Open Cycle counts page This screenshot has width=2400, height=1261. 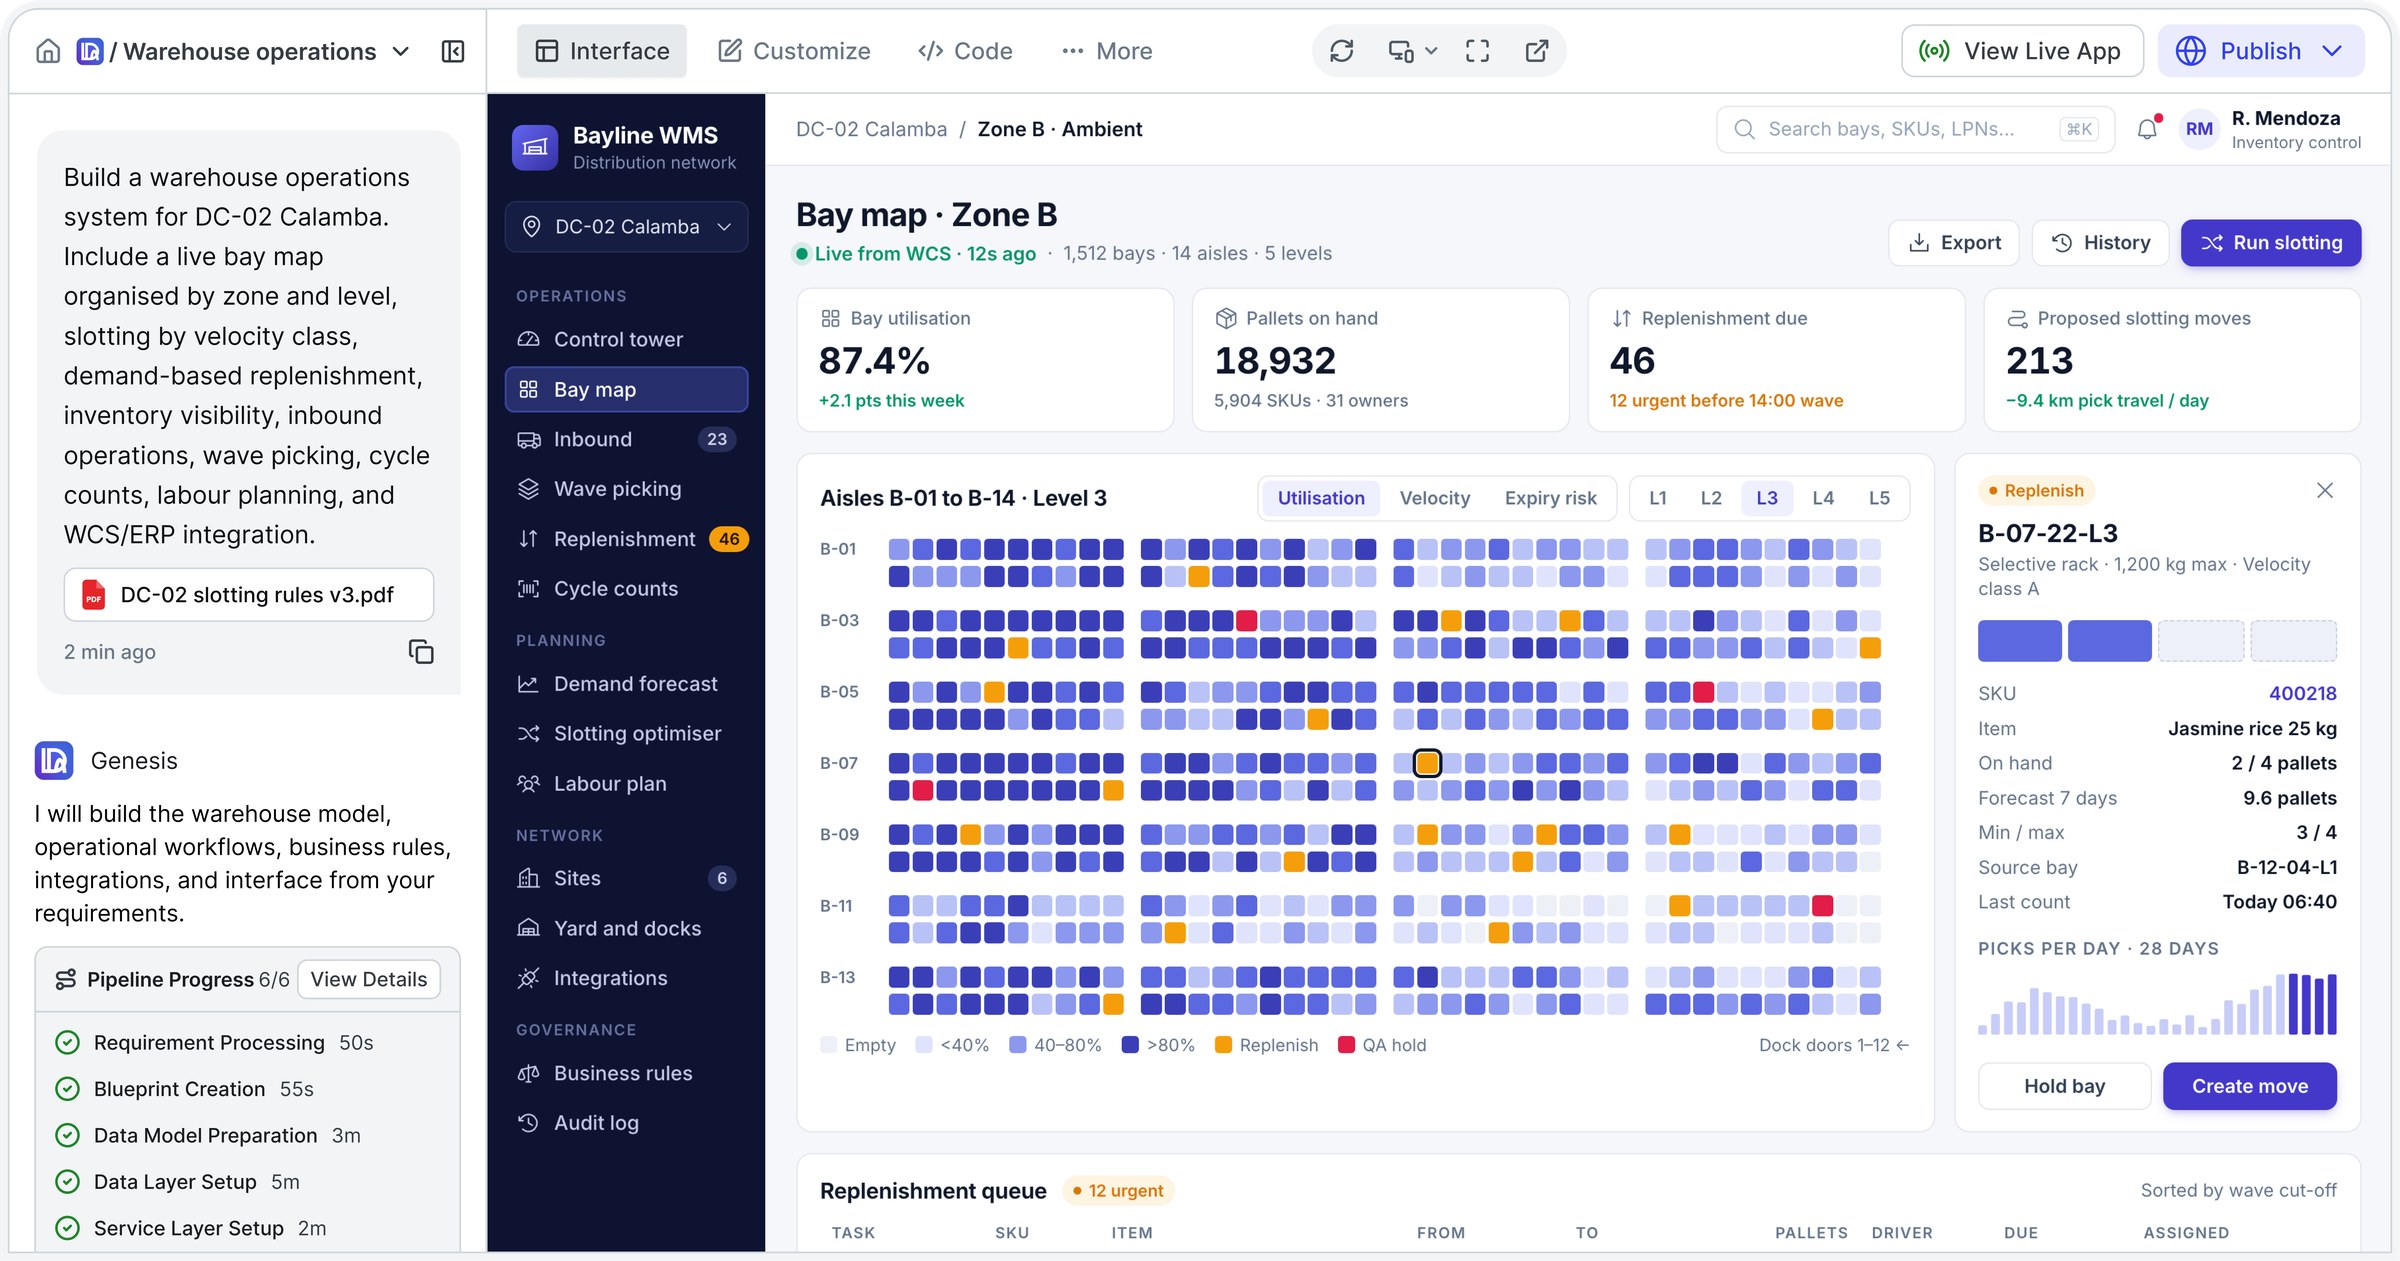pos(627,589)
